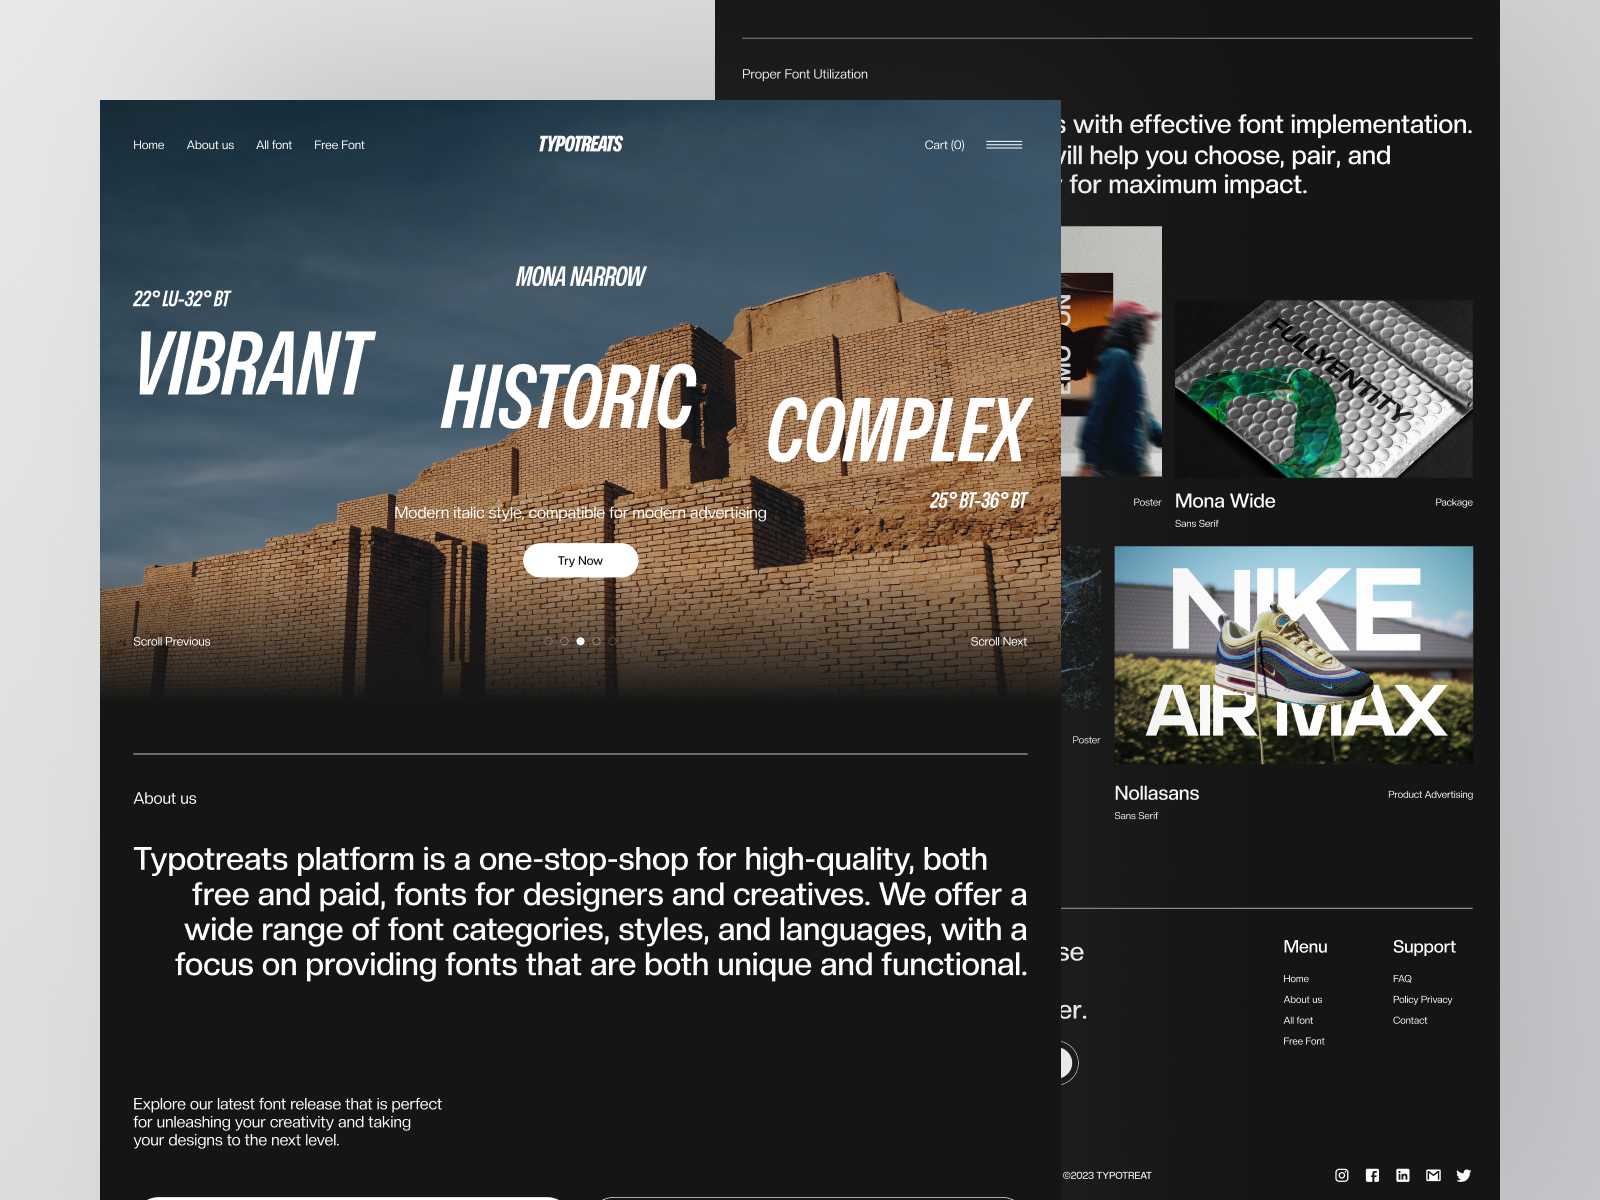This screenshot has width=1600, height=1200.
Task: Open the FAQ link under Support
Action: [x=1401, y=978]
